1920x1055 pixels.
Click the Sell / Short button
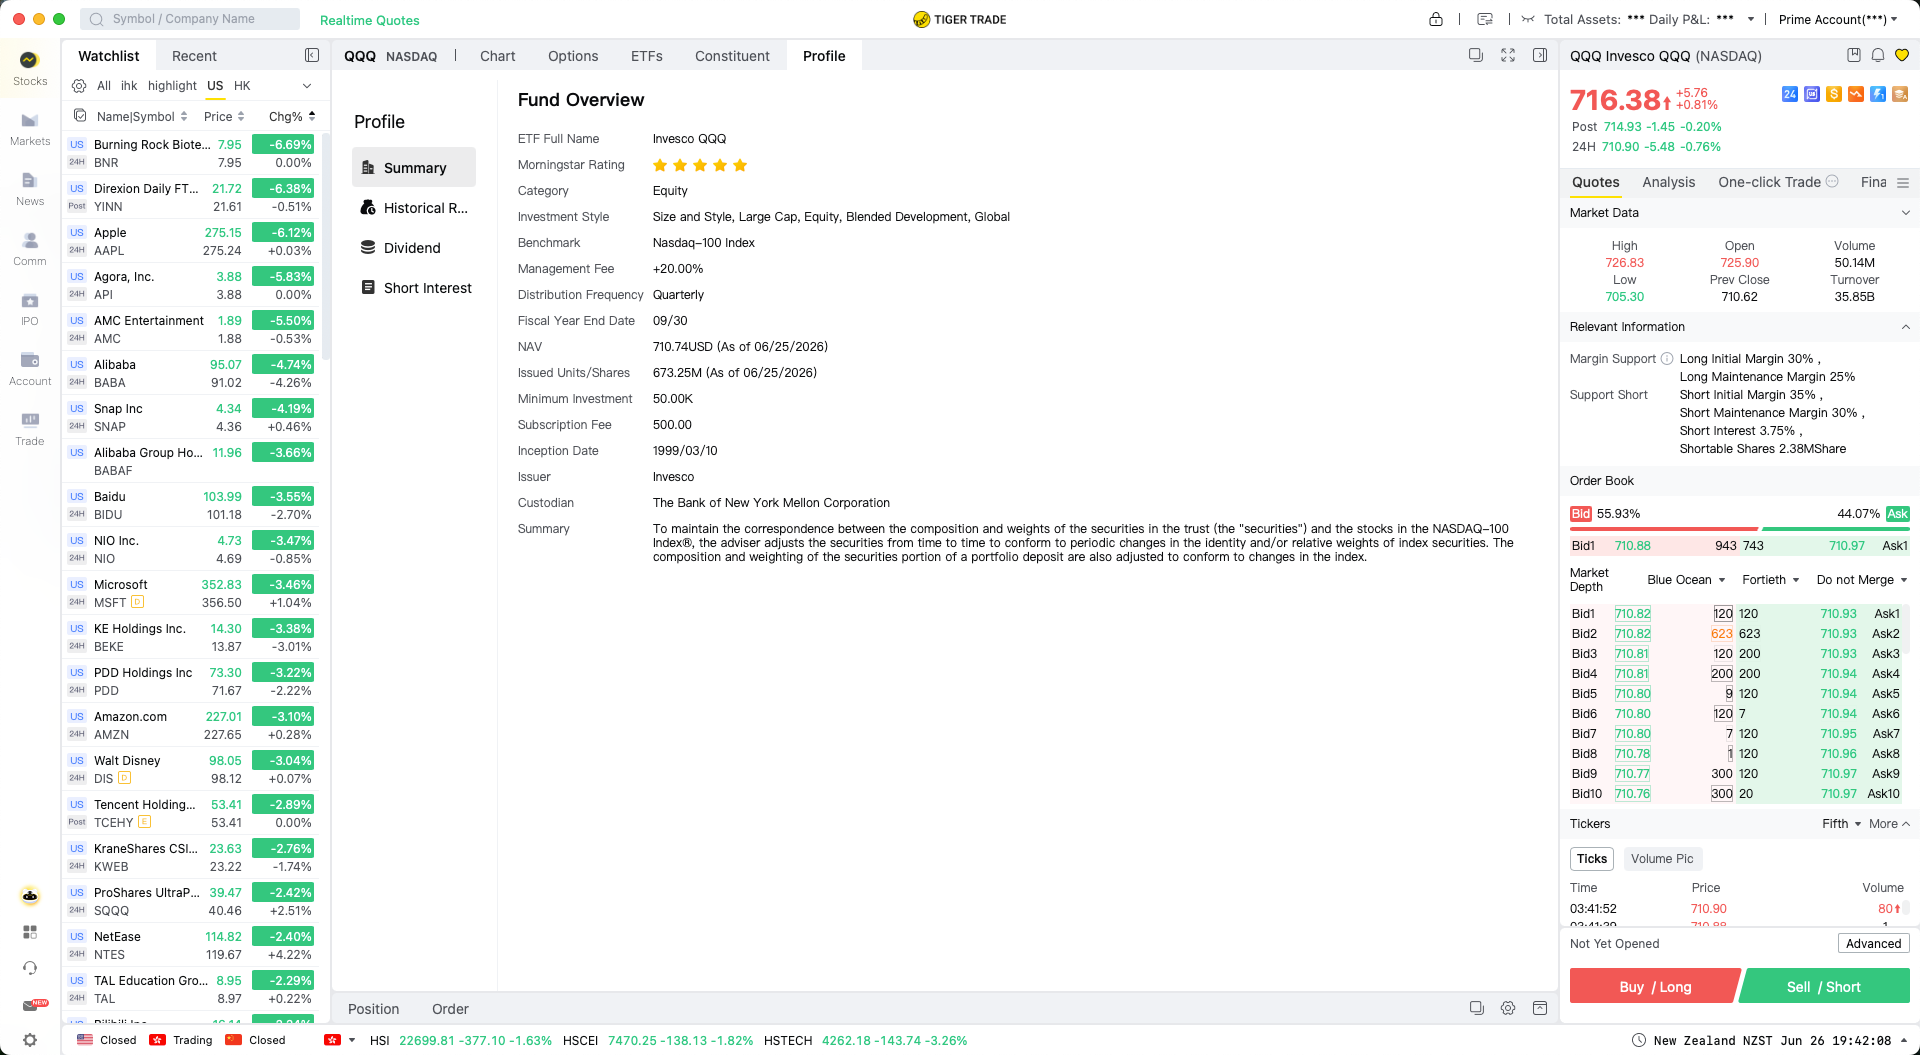tap(1825, 986)
